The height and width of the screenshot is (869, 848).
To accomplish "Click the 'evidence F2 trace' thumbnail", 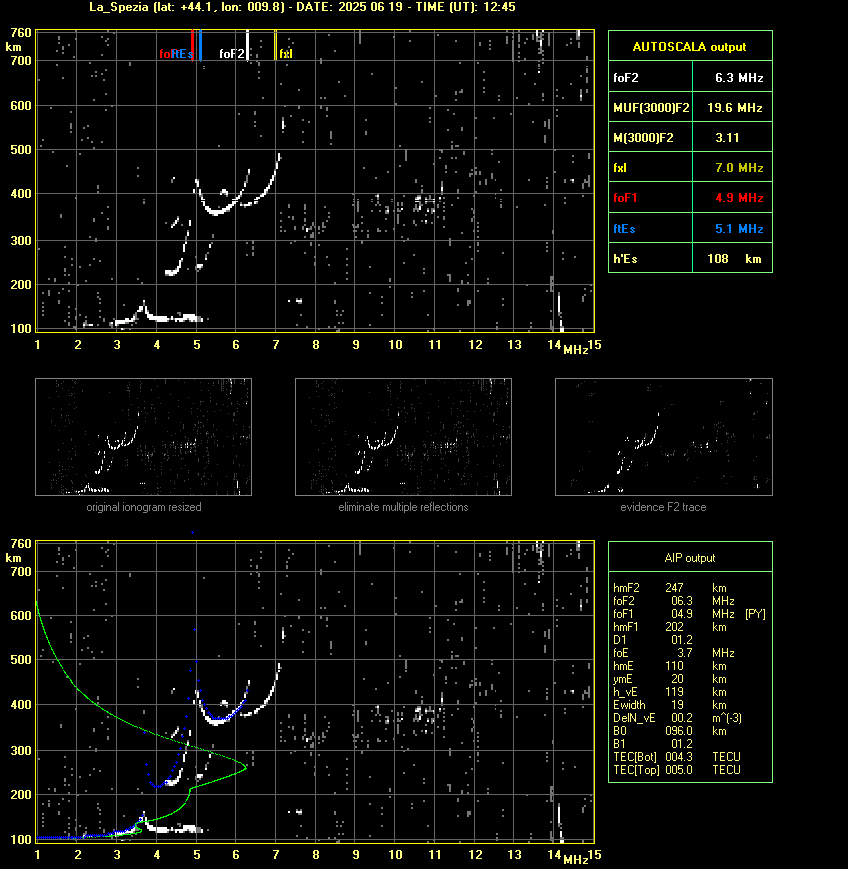I will tap(664, 437).
